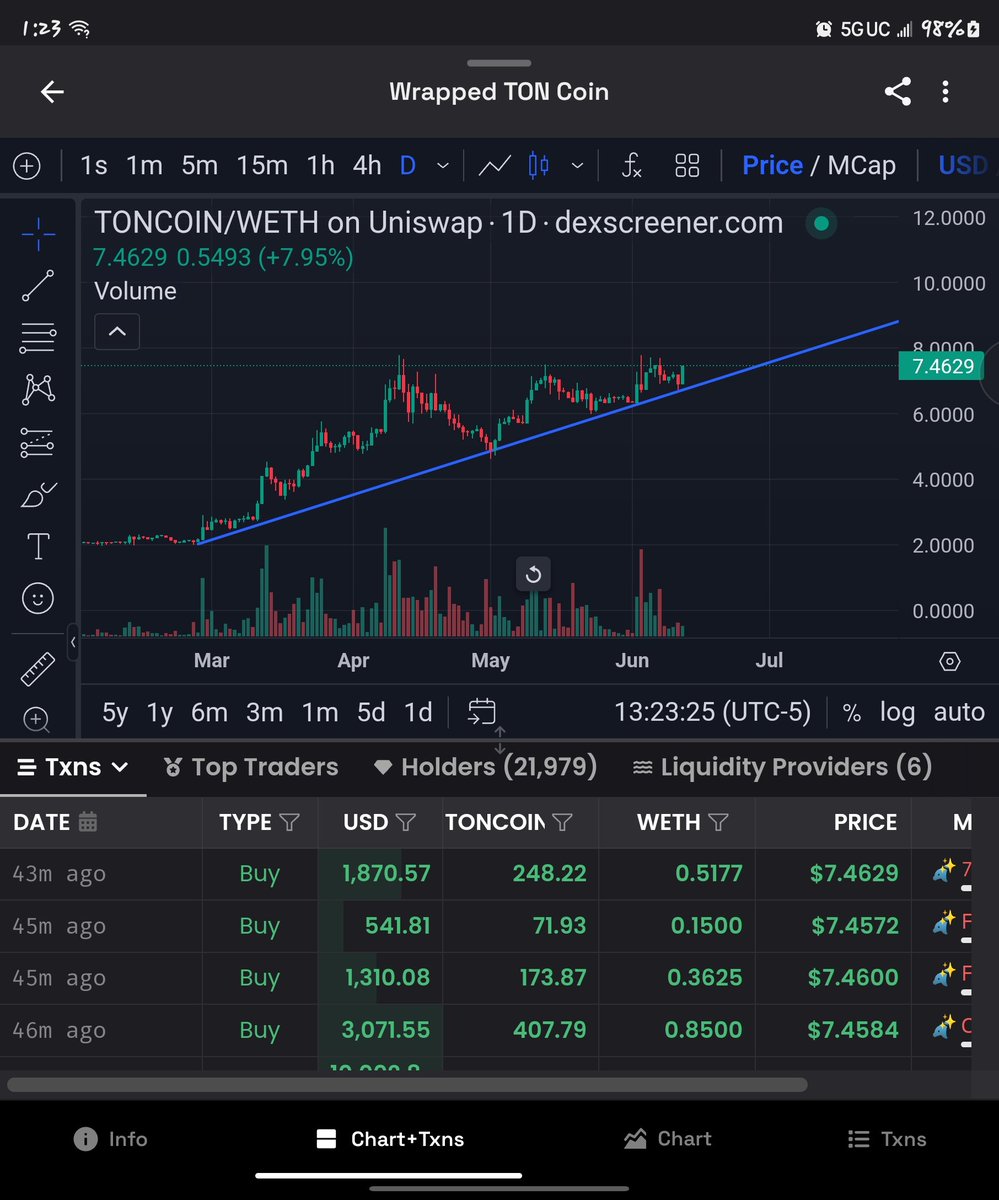Switch to Liquidity Providers (6) tab
The image size is (999, 1200).
pos(782,767)
